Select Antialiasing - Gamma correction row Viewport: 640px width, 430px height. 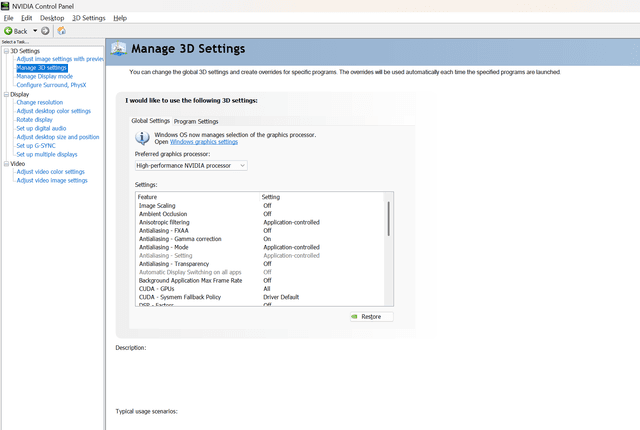[261, 239]
